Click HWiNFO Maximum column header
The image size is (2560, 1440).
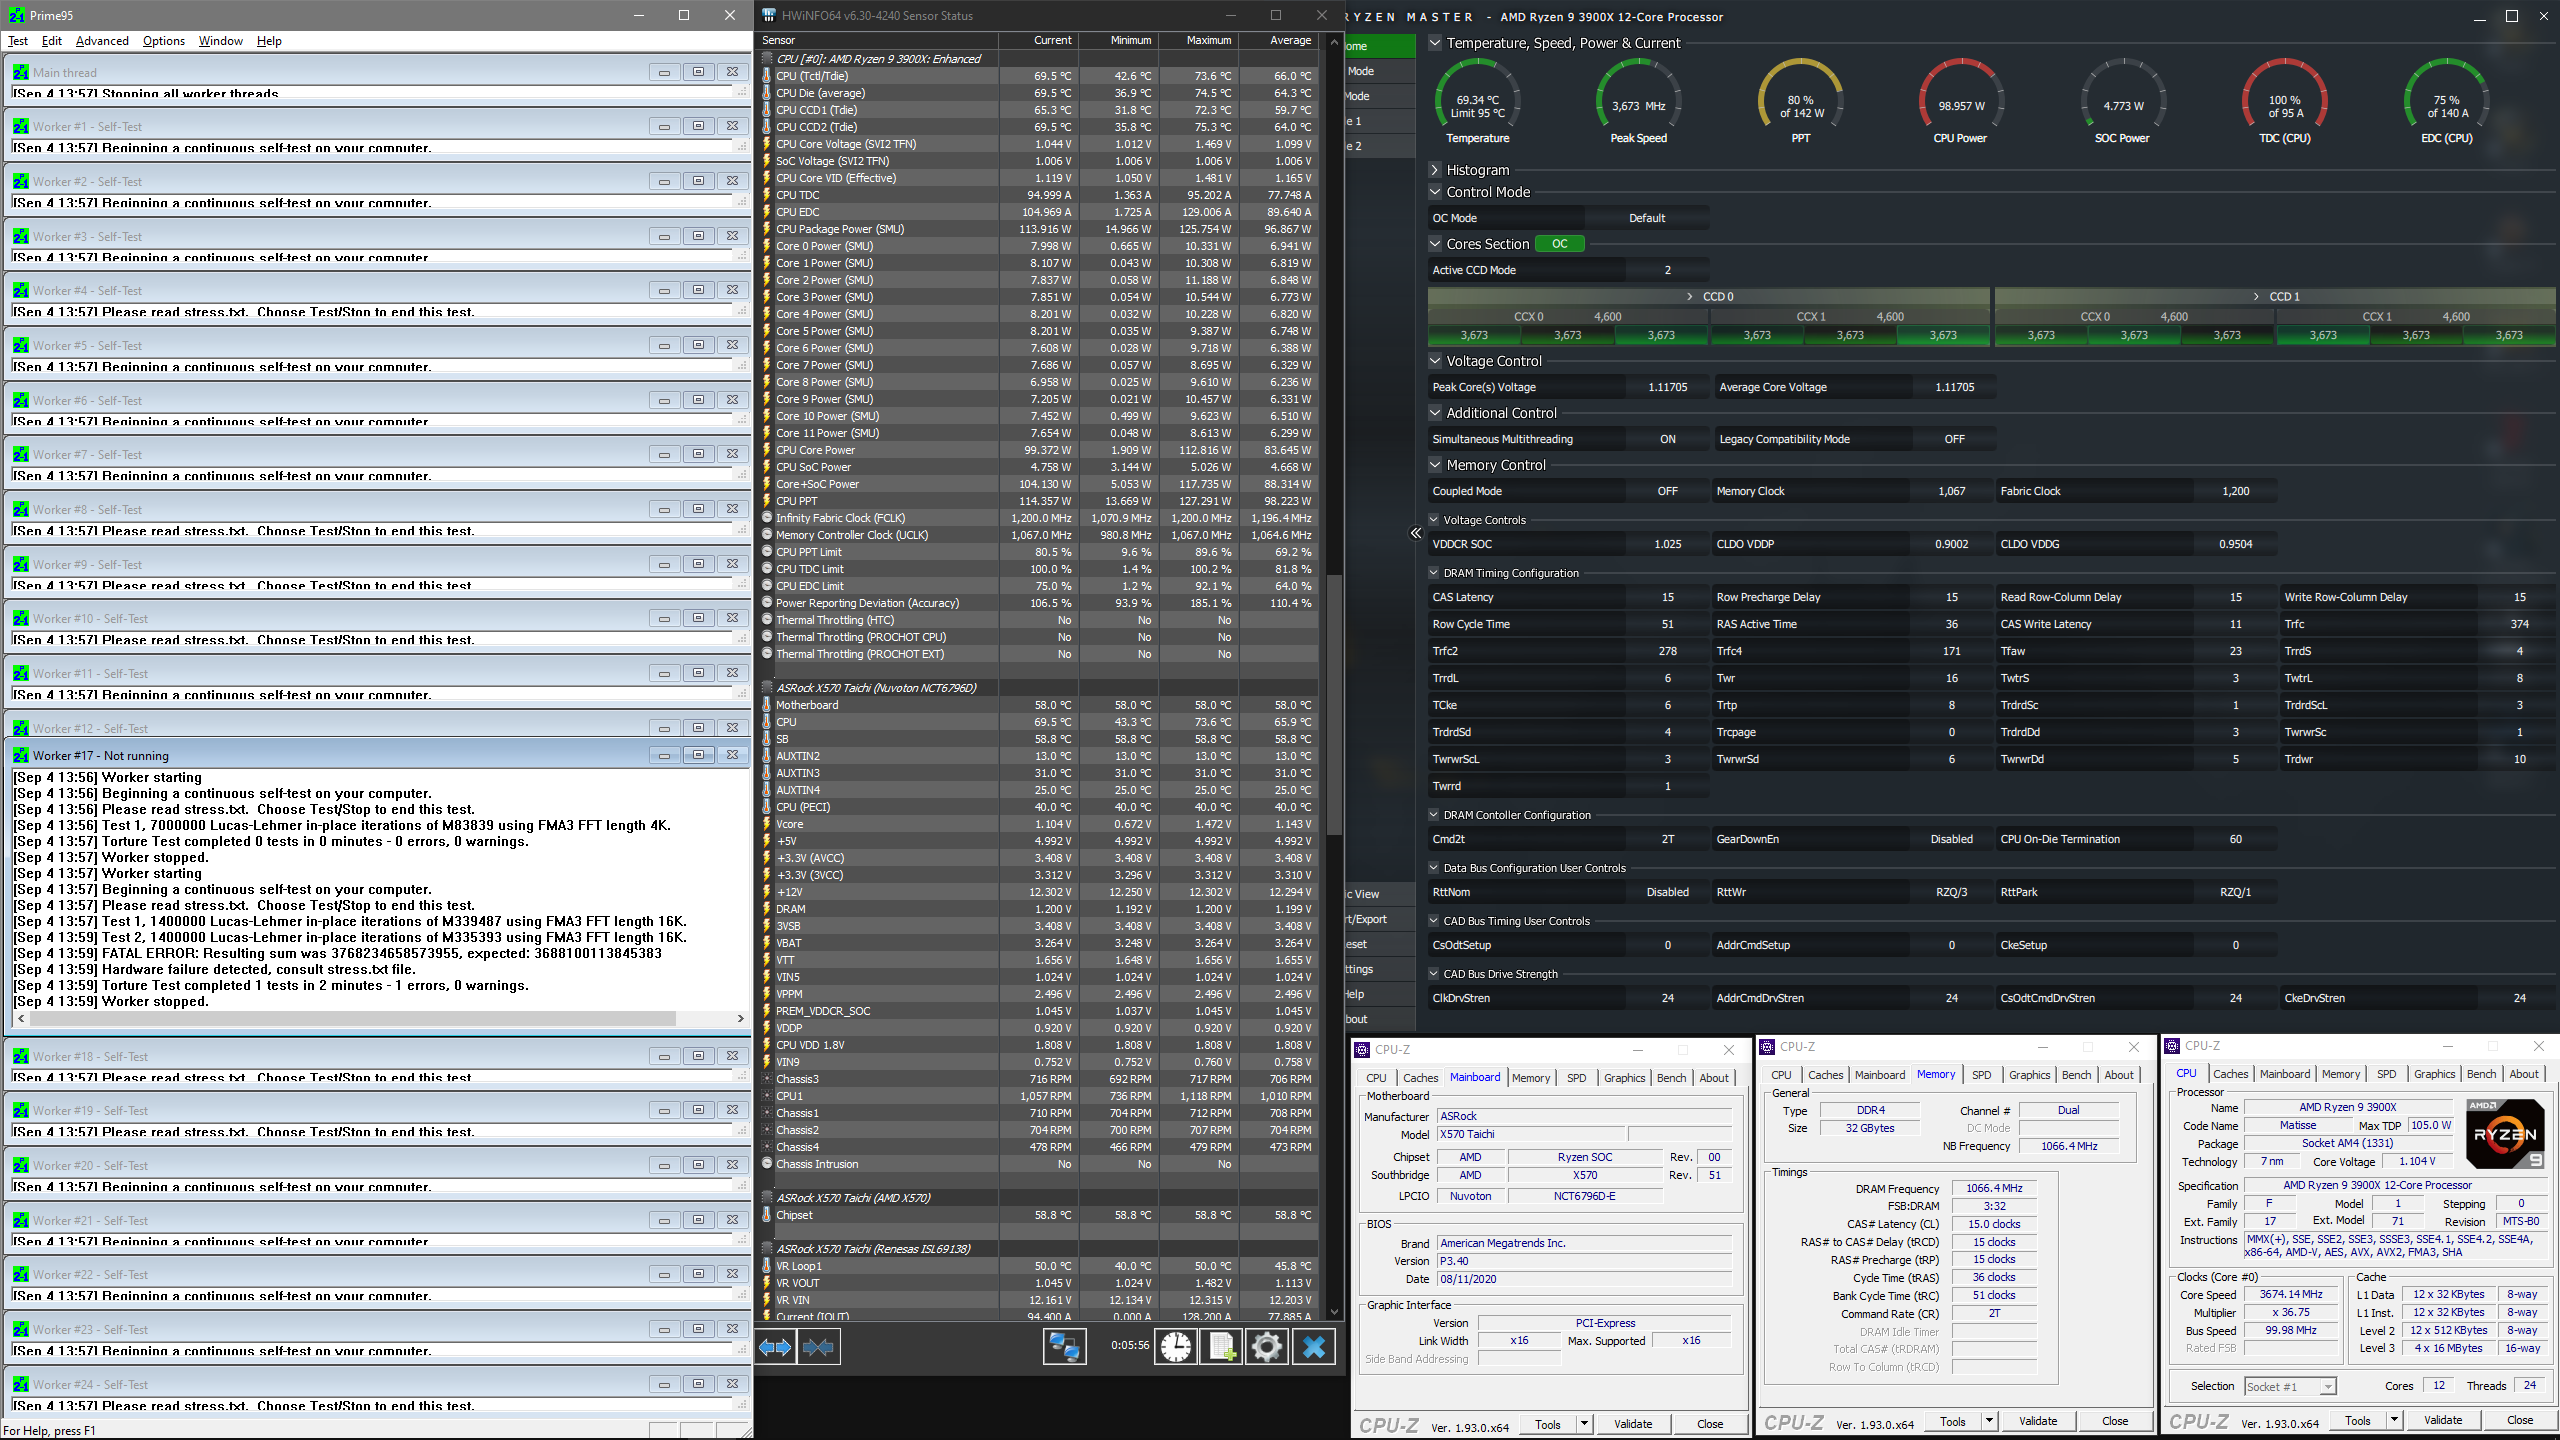click(1198, 40)
